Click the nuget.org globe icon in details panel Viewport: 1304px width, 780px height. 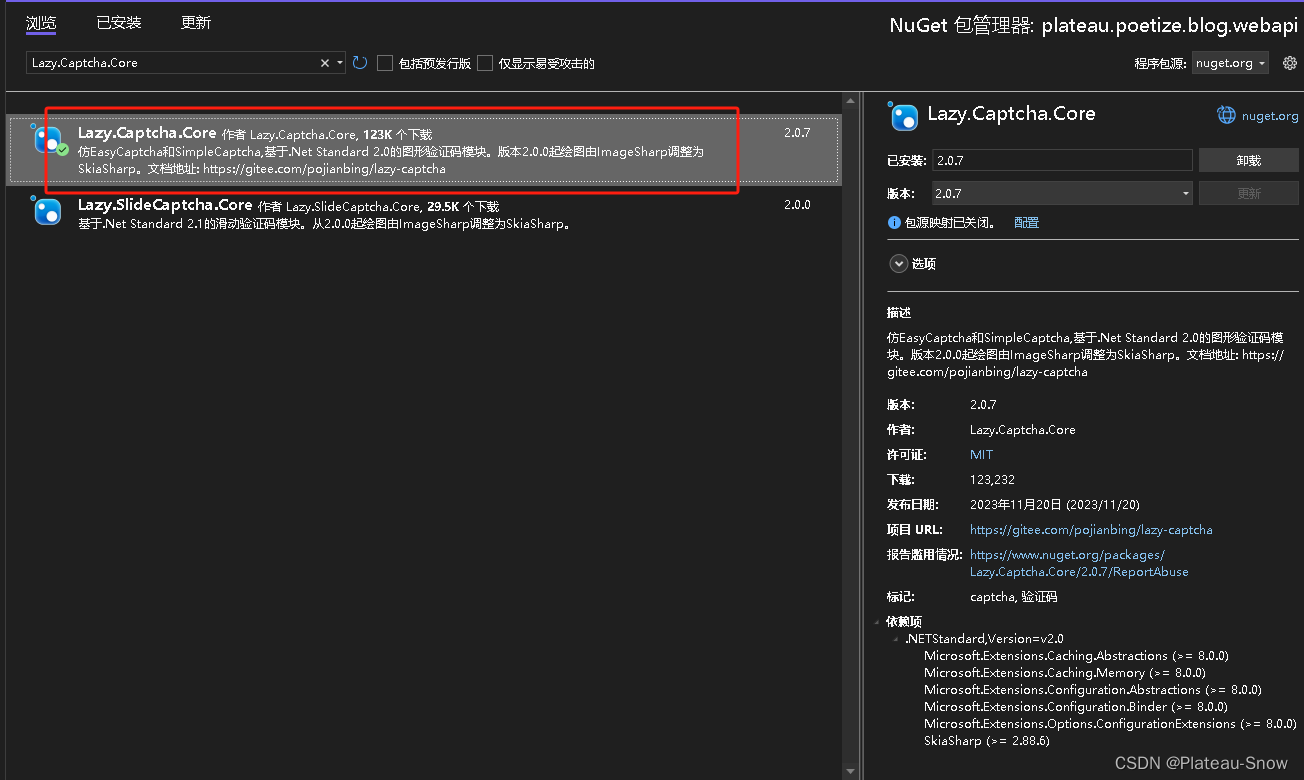1226,114
